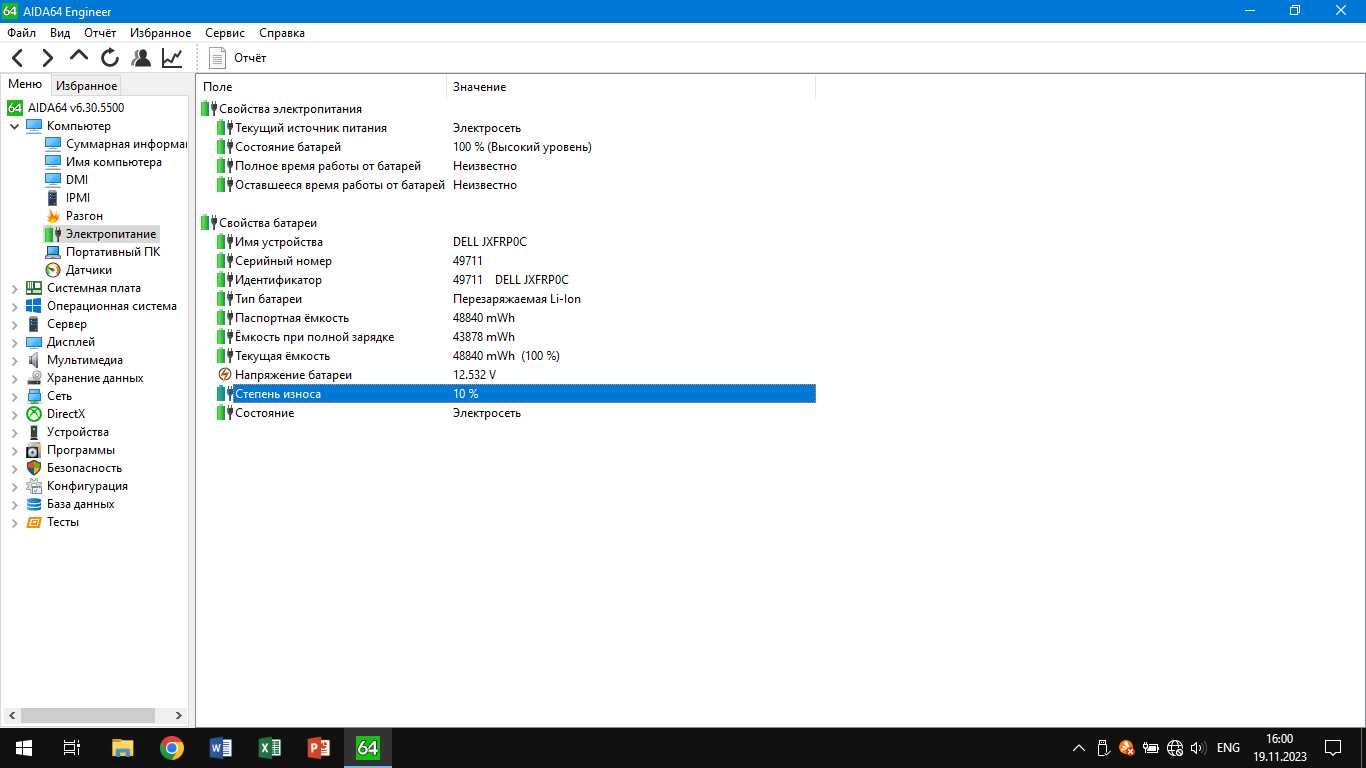Viewport: 1366px width, 768px height.
Task: Select the Электропитание tree item
Action: pos(101,234)
